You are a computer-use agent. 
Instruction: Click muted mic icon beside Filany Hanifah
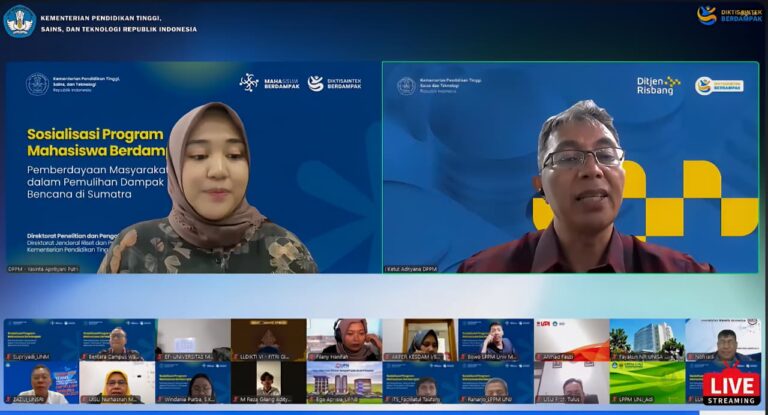coord(312,357)
